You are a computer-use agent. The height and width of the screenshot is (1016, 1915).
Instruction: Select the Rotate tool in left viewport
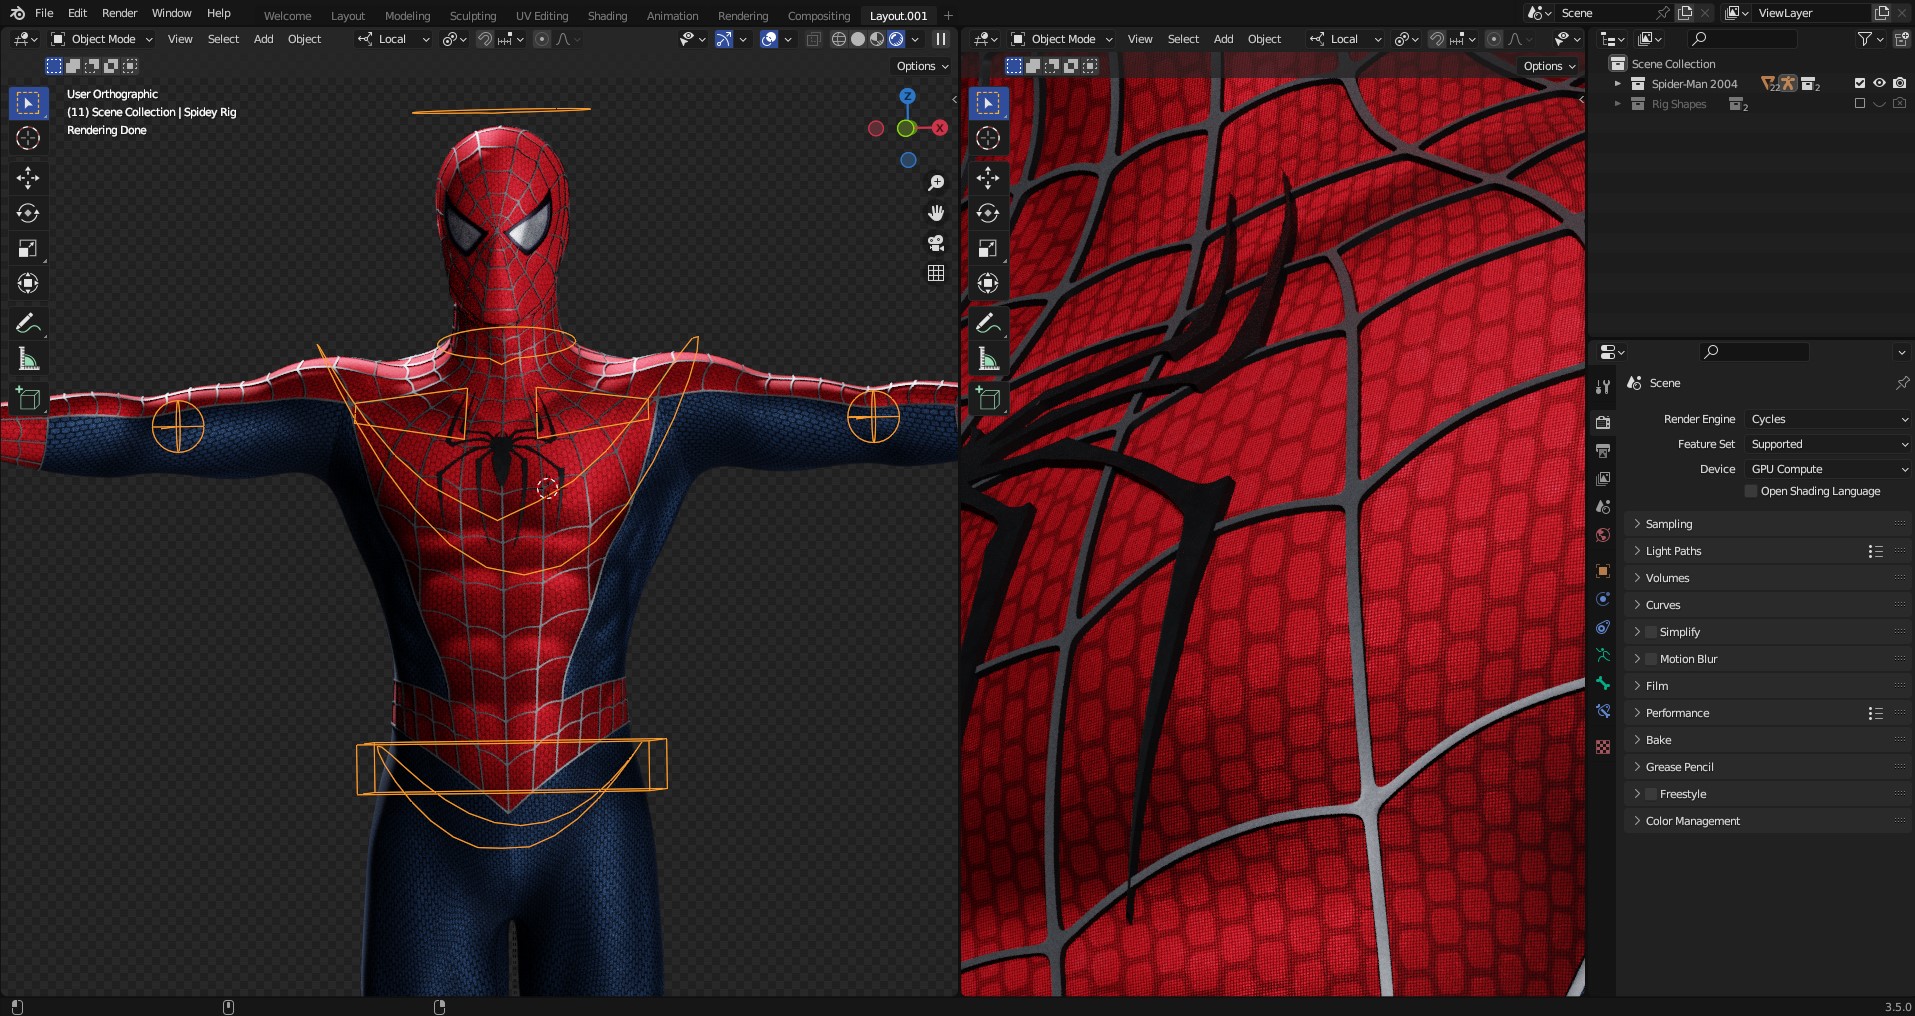(x=28, y=213)
